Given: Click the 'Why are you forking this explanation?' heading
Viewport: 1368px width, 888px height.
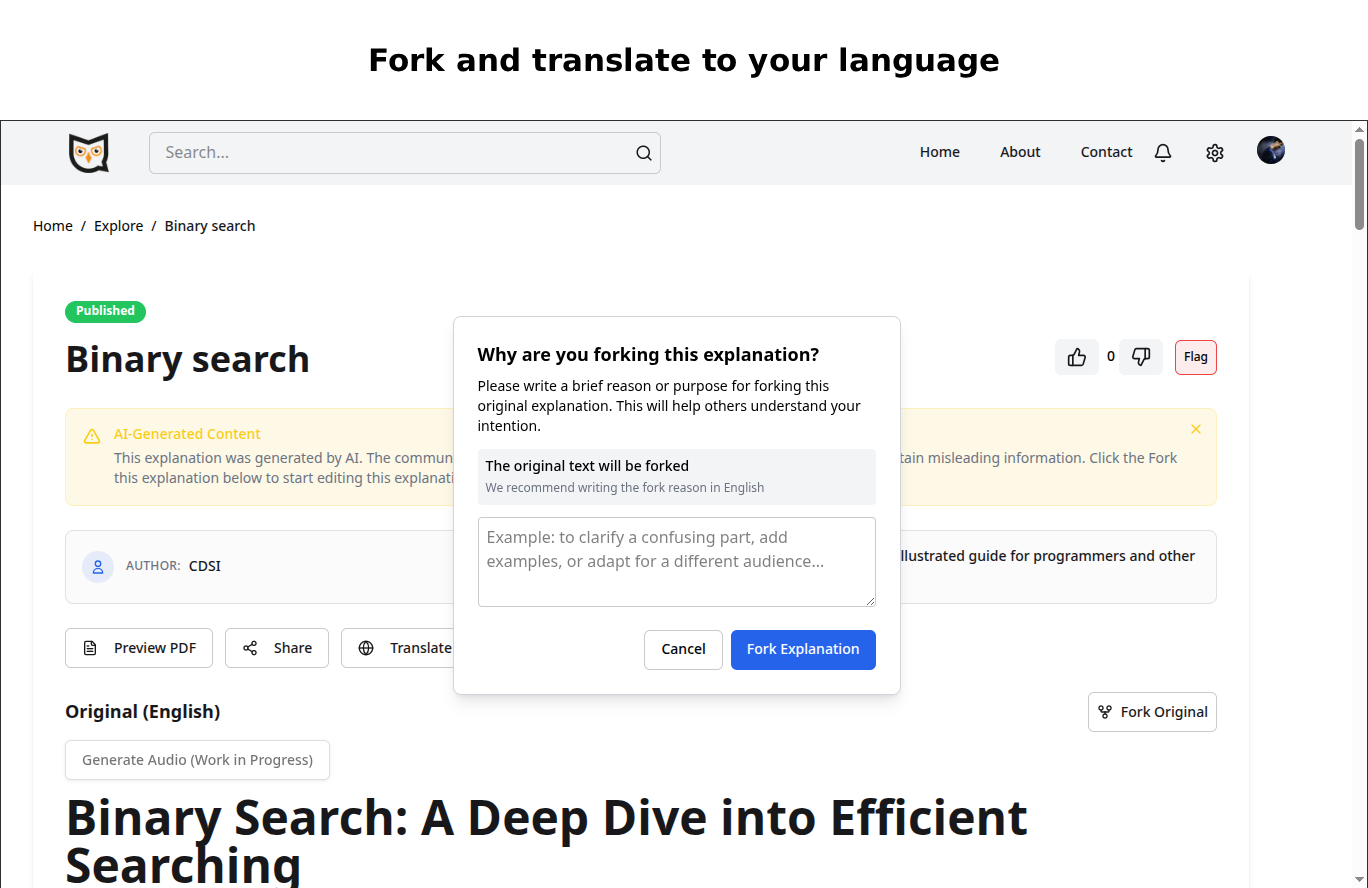Looking at the screenshot, I should pyautogui.click(x=648, y=355).
